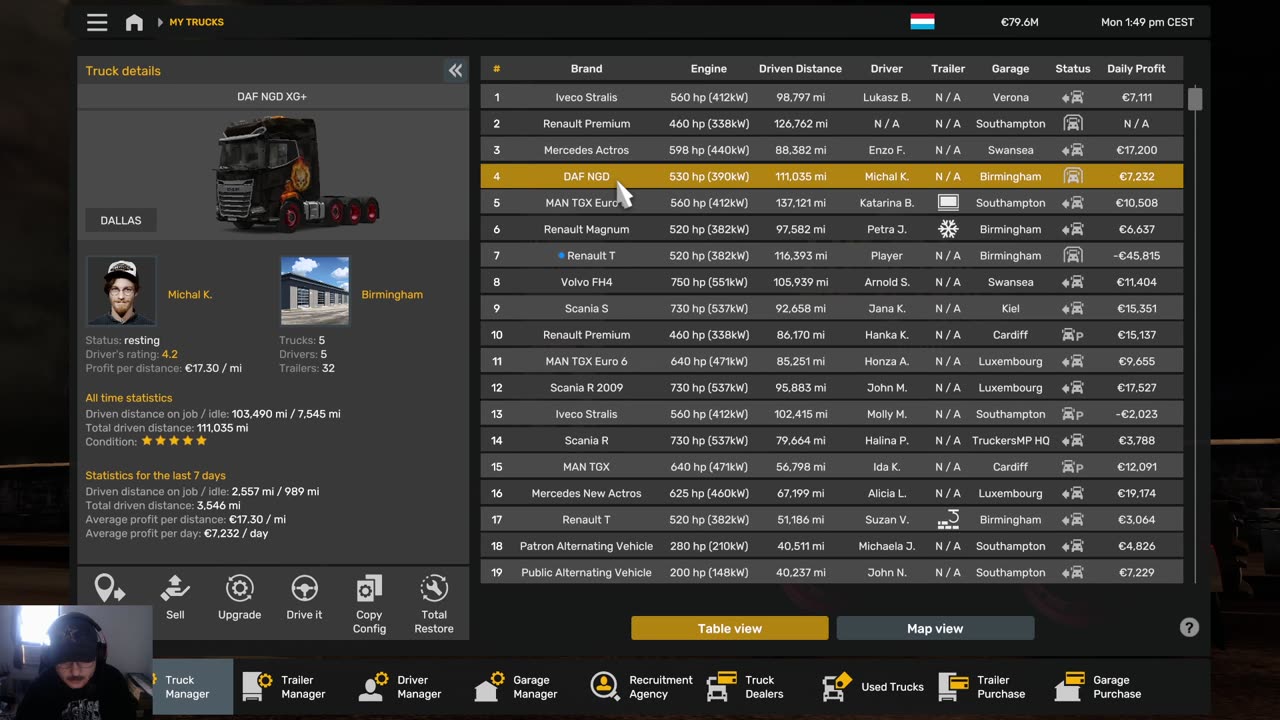
Task: Open the Driver Manager tab
Action: click(x=401, y=687)
